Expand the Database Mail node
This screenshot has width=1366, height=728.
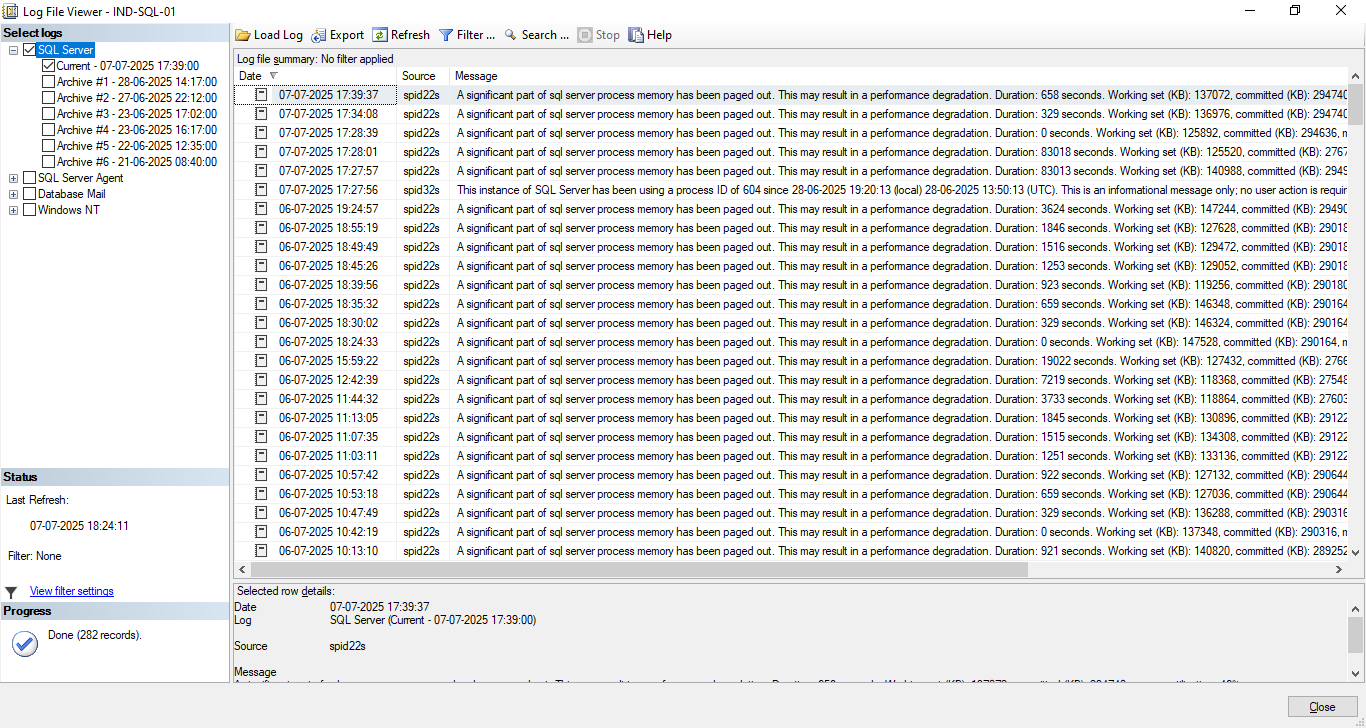13,194
